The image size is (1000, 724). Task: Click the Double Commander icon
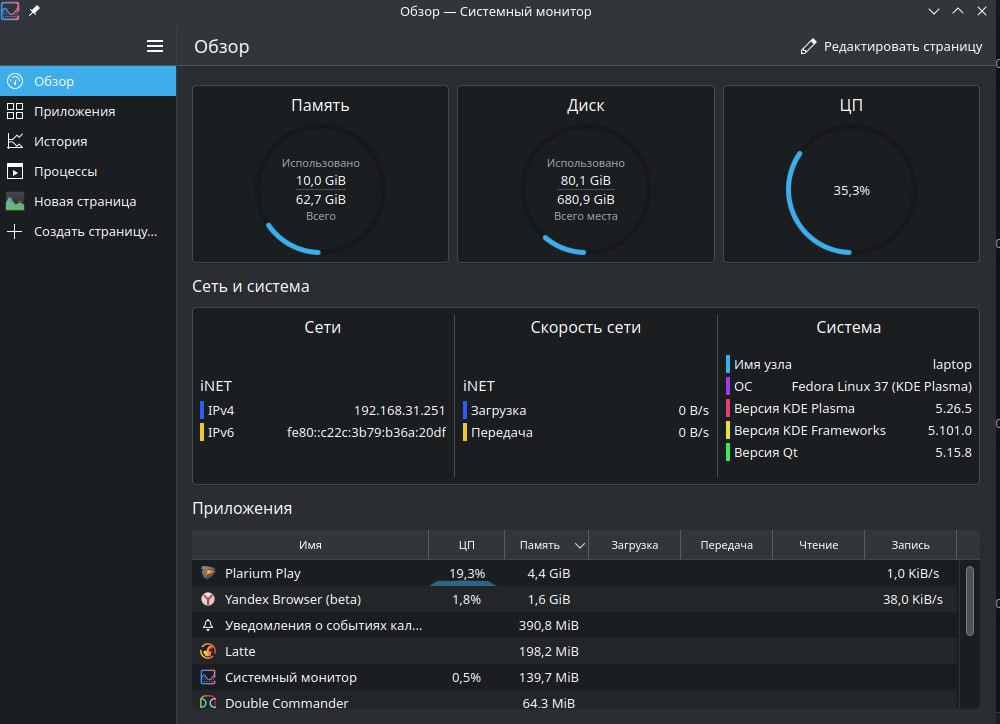click(x=208, y=702)
